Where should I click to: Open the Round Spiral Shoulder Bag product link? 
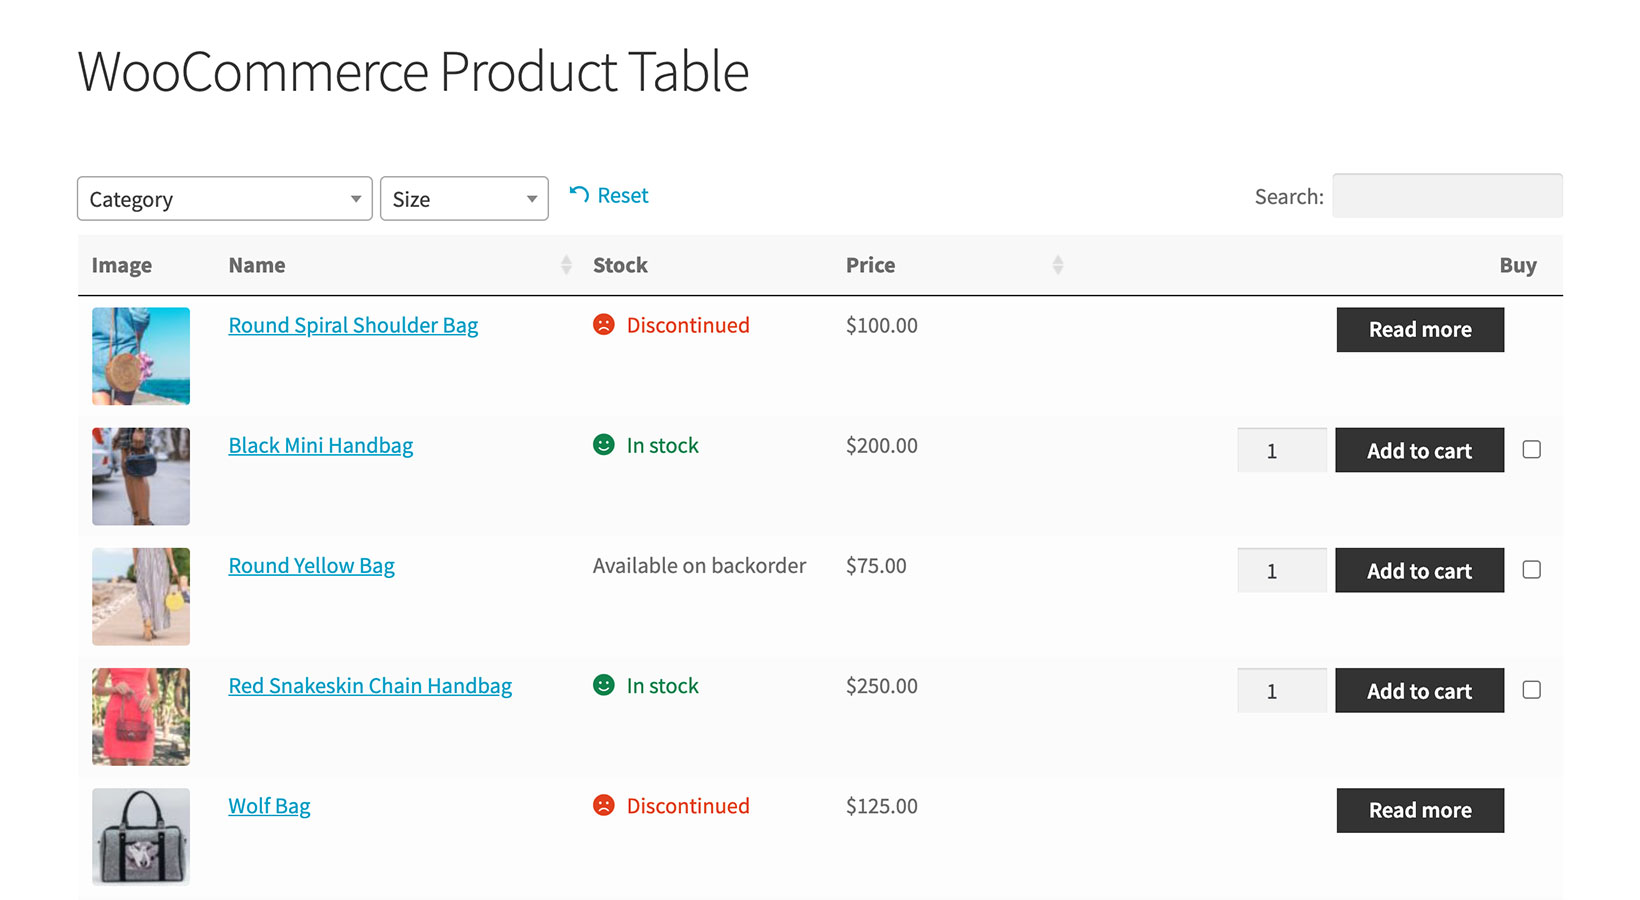pos(353,325)
